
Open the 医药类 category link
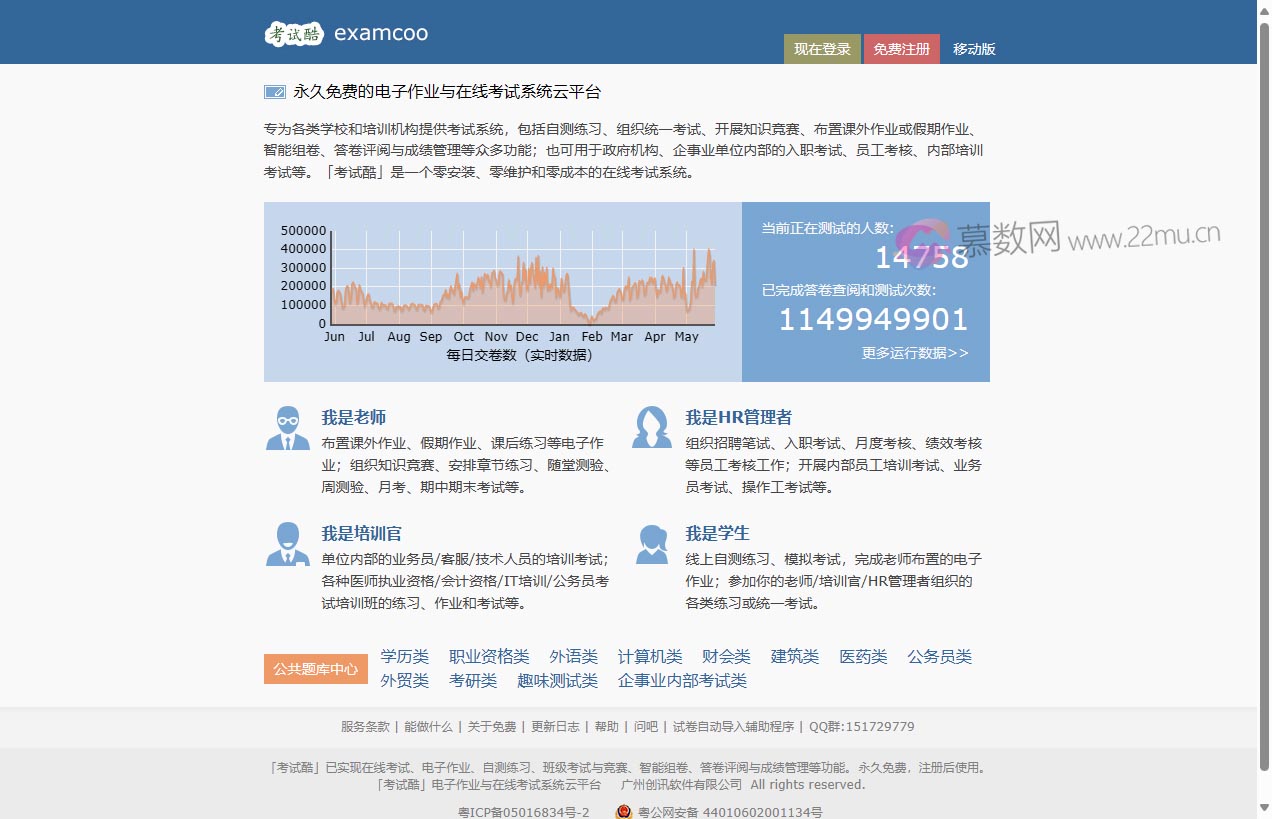(862, 656)
